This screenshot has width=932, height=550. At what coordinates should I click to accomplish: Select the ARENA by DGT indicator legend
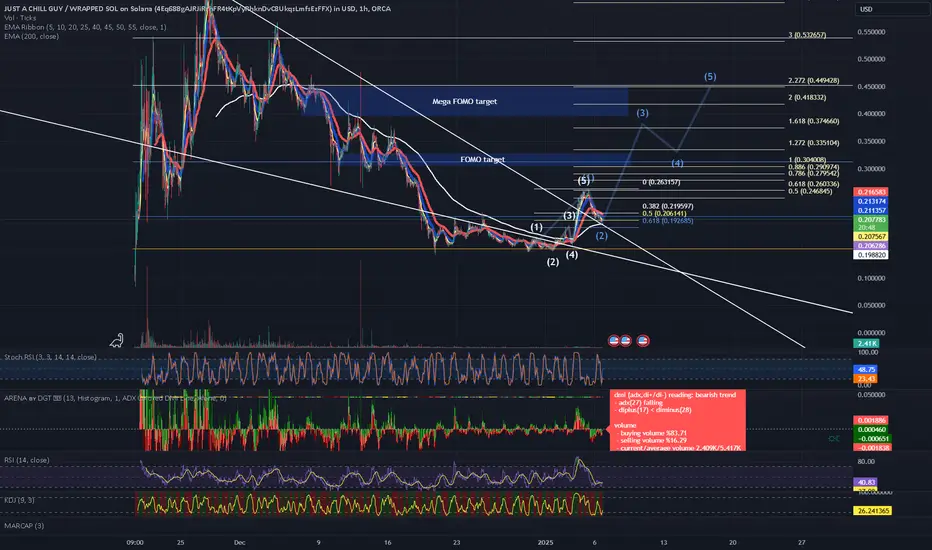point(115,398)
